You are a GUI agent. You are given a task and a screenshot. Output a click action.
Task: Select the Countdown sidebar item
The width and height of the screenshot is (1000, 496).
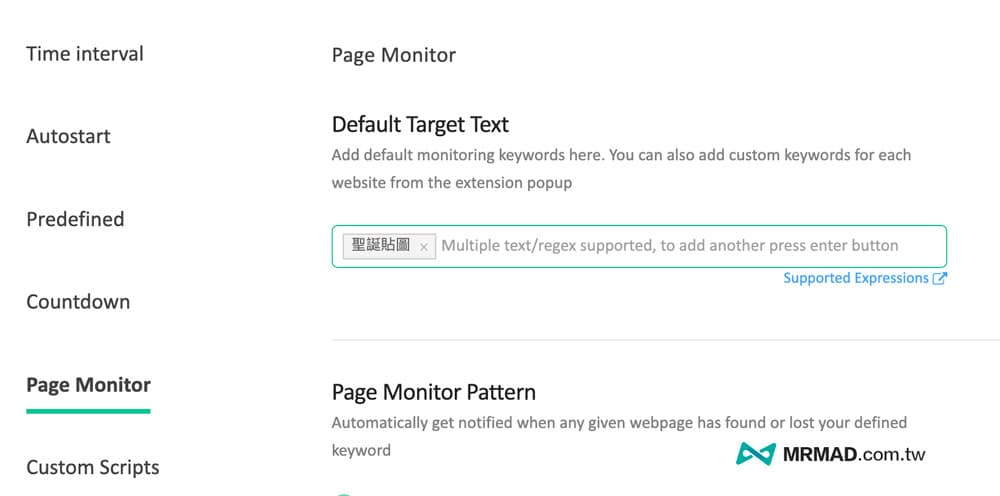78,302
